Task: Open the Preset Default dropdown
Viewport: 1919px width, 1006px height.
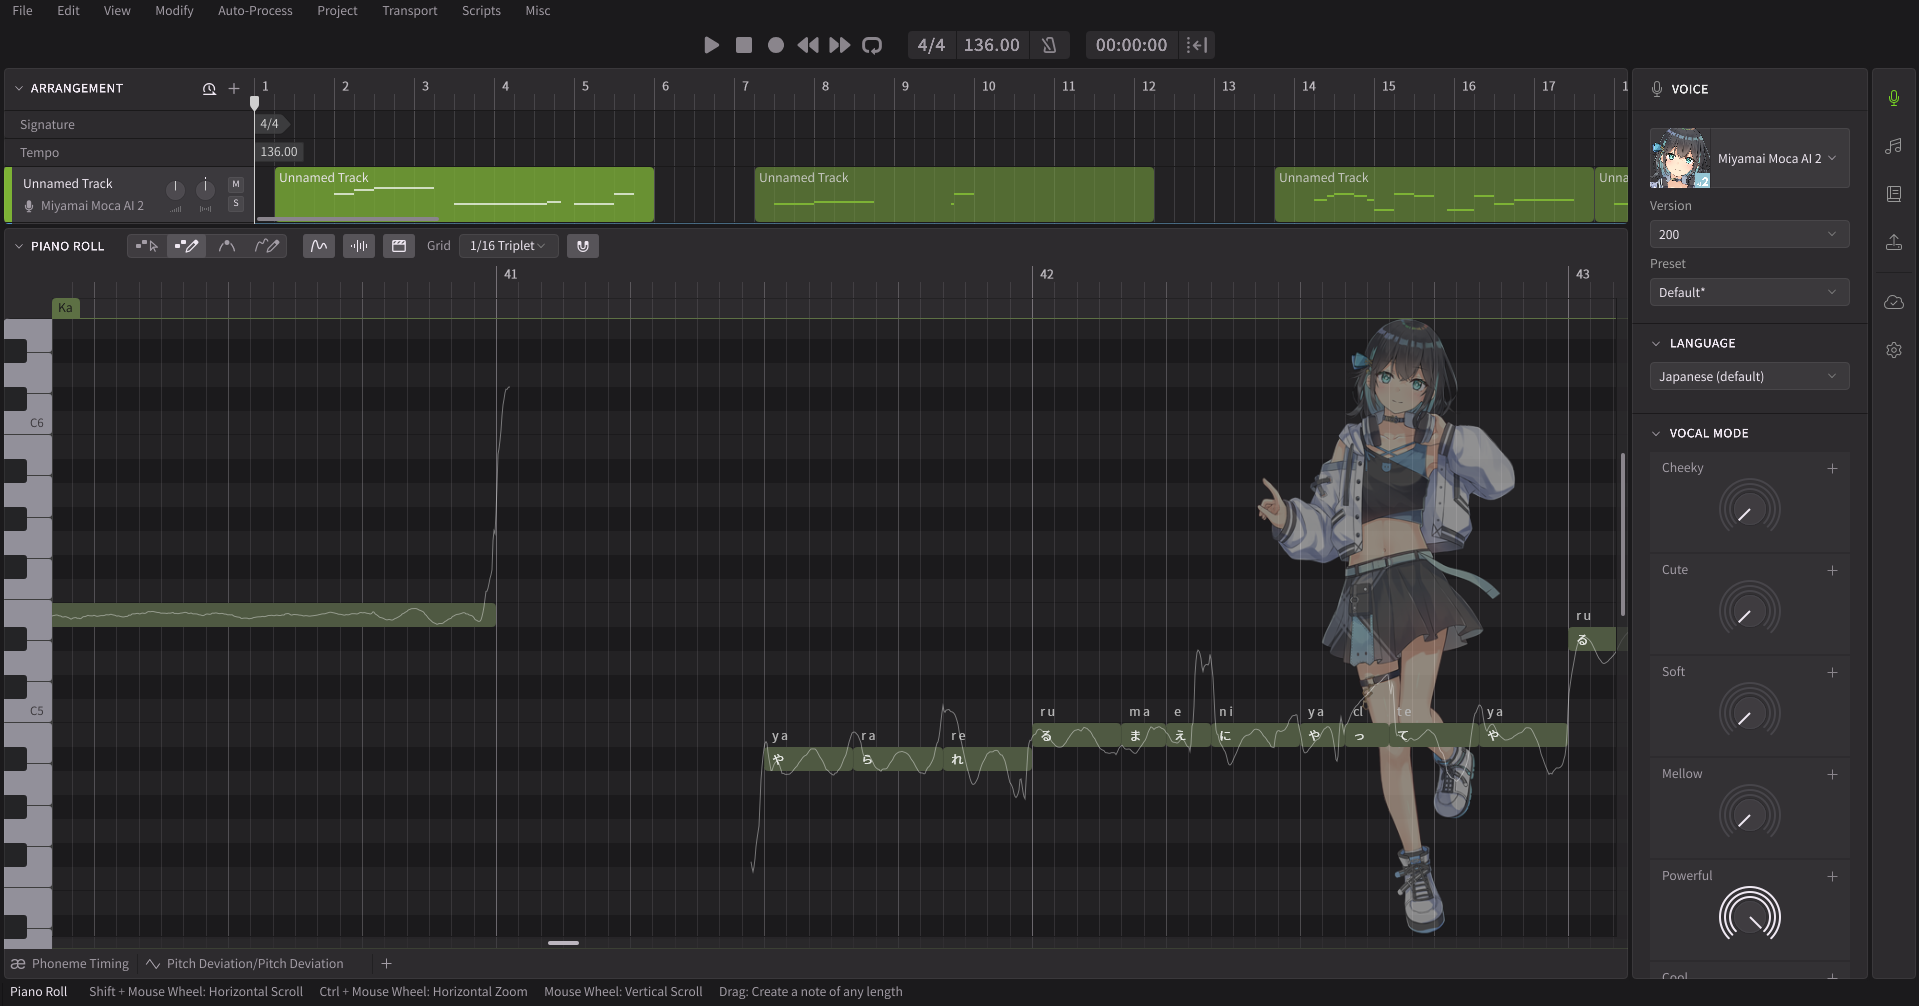Action: [1749, 292]
